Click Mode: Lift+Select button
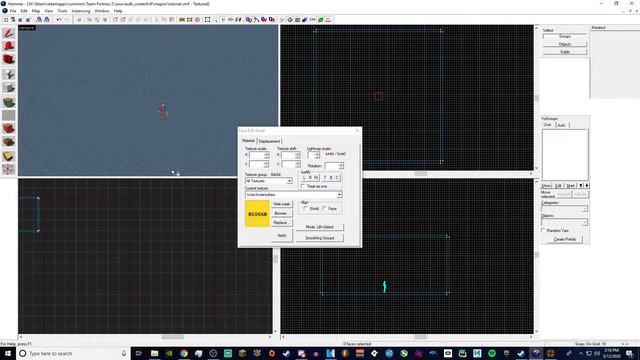The height and width of the screenshot is (360, 640). coord(320,227)
